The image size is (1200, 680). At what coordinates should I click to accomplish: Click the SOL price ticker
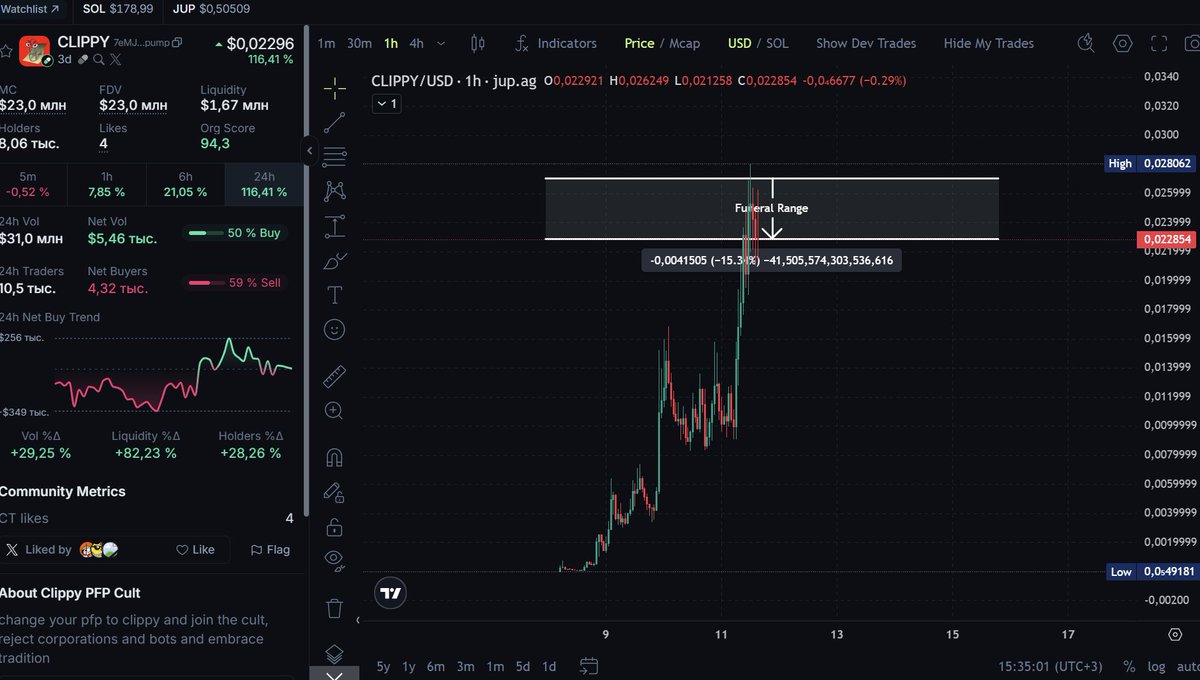[x=118, y=9]
